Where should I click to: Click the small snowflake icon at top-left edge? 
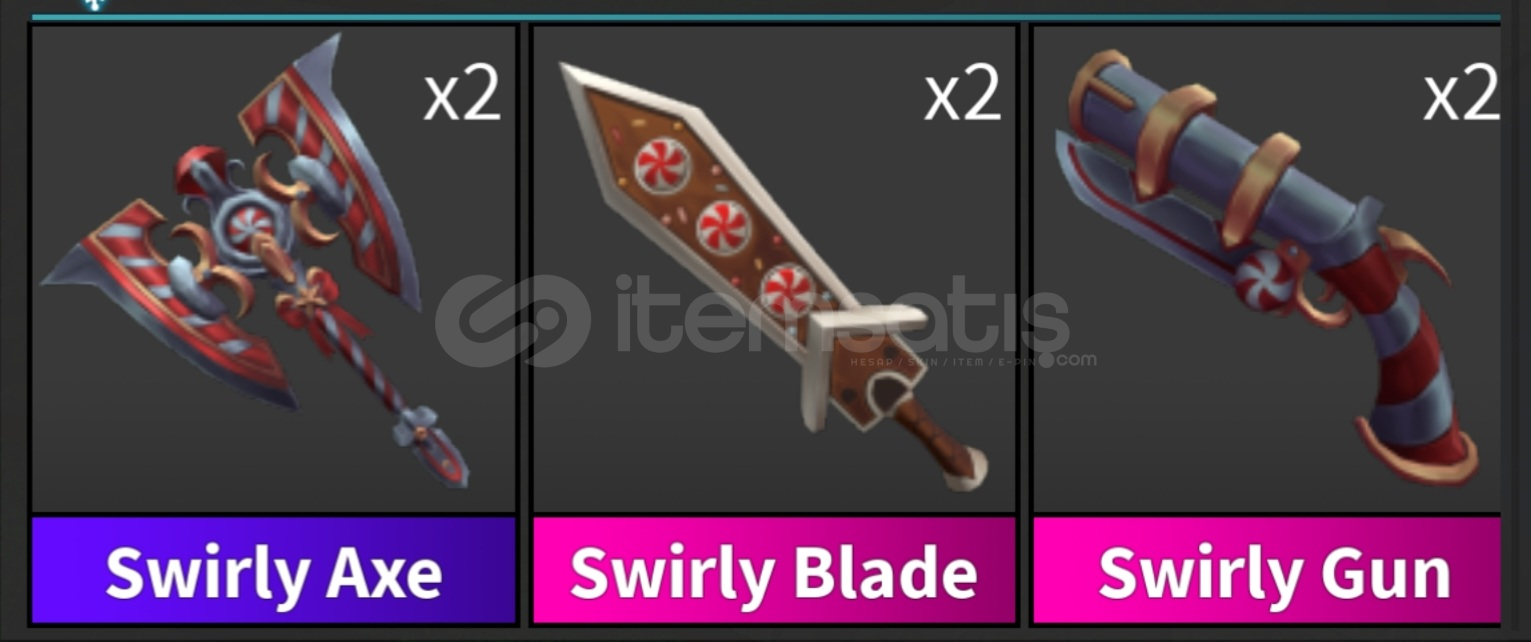93,4
